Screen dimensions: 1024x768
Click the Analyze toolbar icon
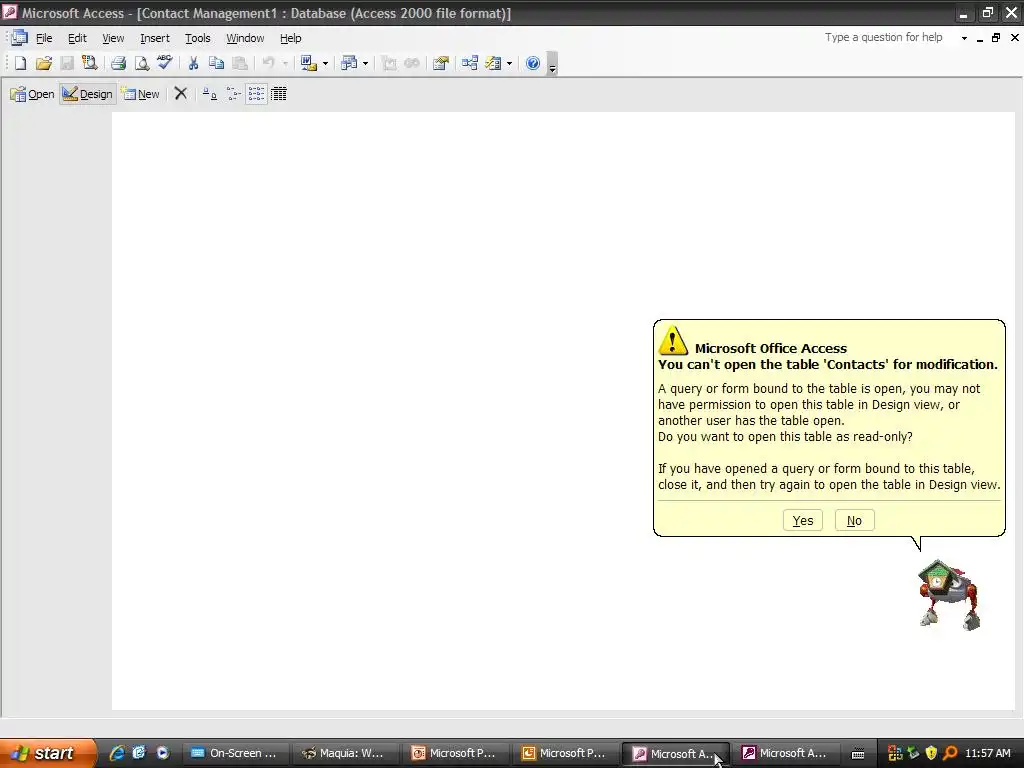pos(349,63)
